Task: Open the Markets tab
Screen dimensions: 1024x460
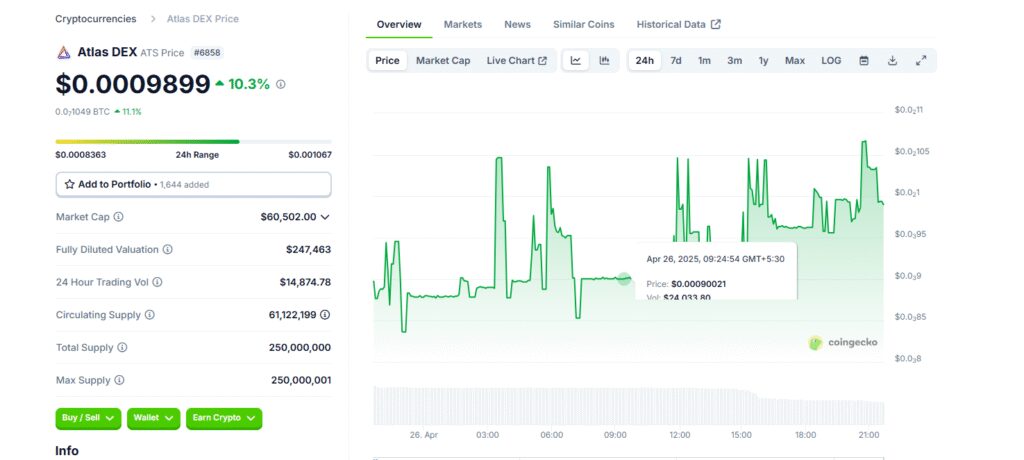Action: pyautogui.click(x=463, y=24)
